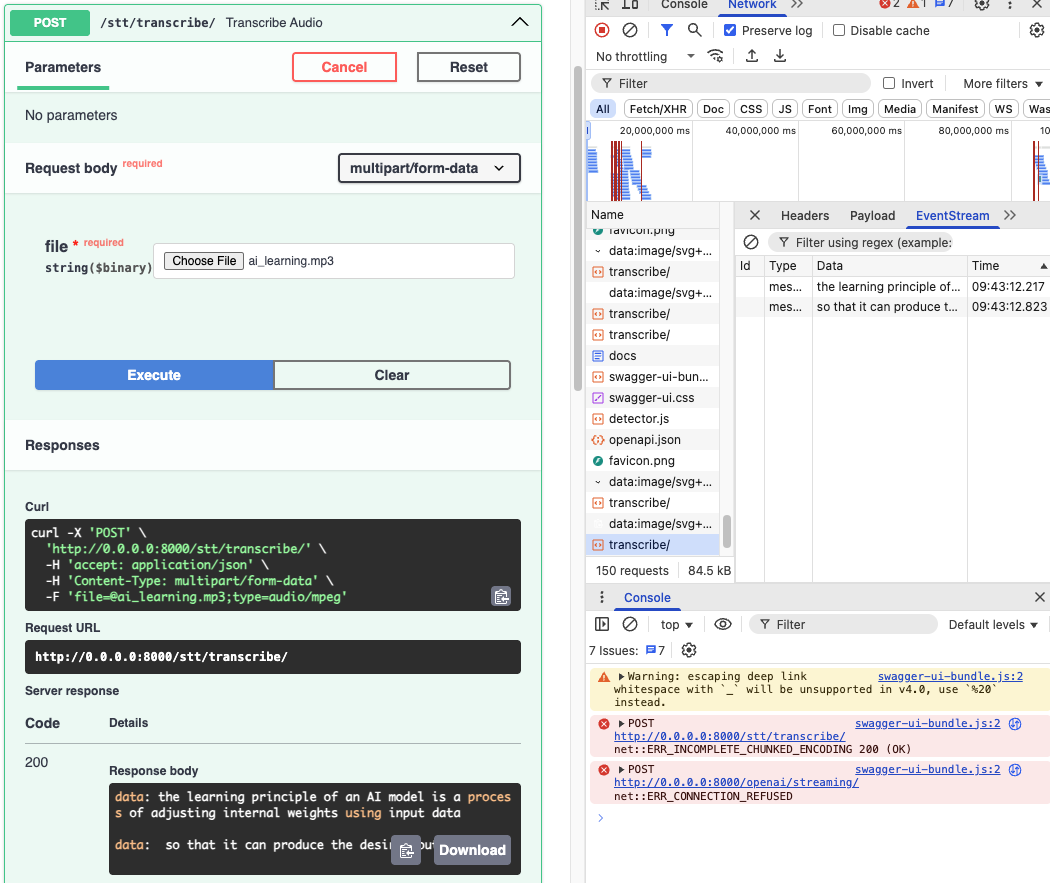Copy the curl command to clipboard
This screenshot has height=883, width=1050.
pyautogui.click(x=501, y=597)
